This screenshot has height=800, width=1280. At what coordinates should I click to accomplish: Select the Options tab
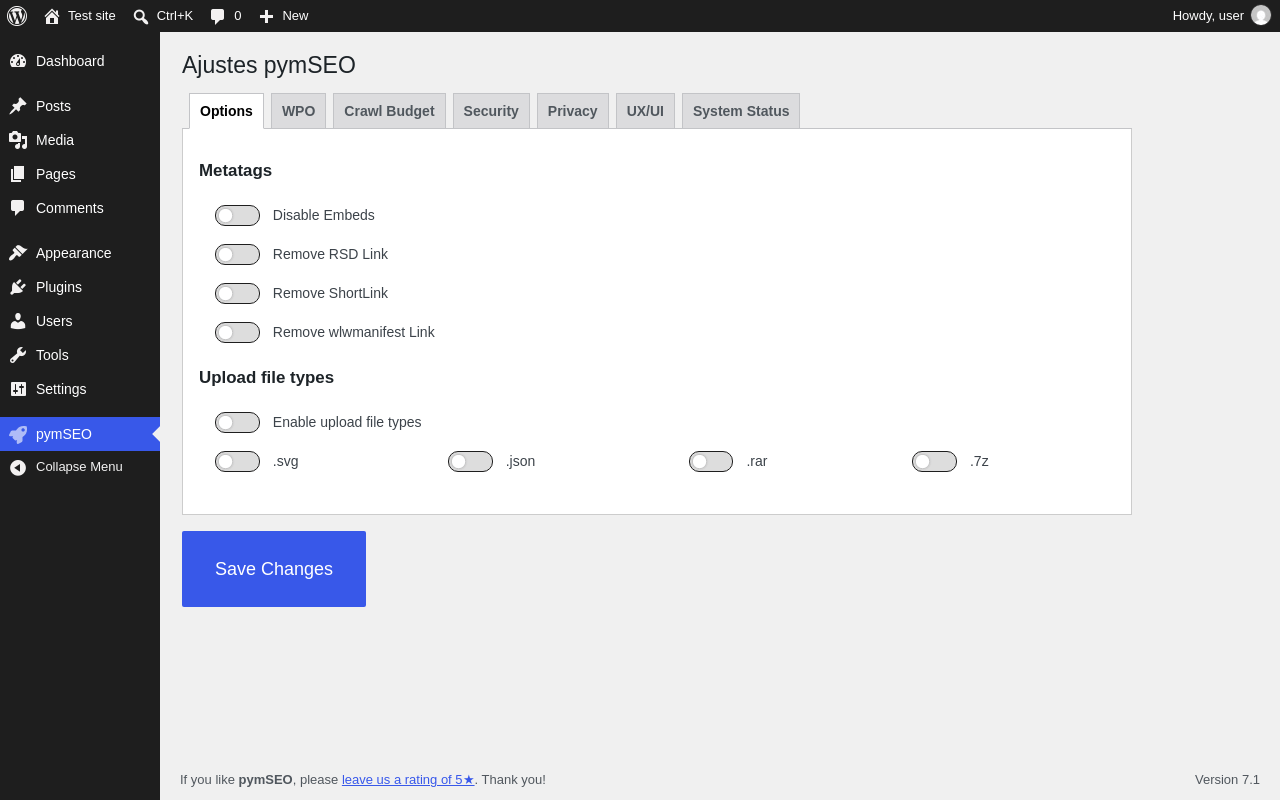(226, 111)
